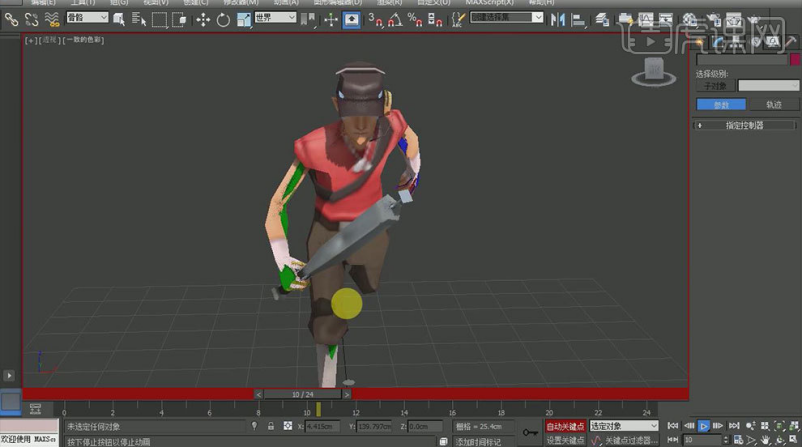Click the magenta object color swatch
The width and height of the screenshot is (803, 448).
click(x=795, y=60)
